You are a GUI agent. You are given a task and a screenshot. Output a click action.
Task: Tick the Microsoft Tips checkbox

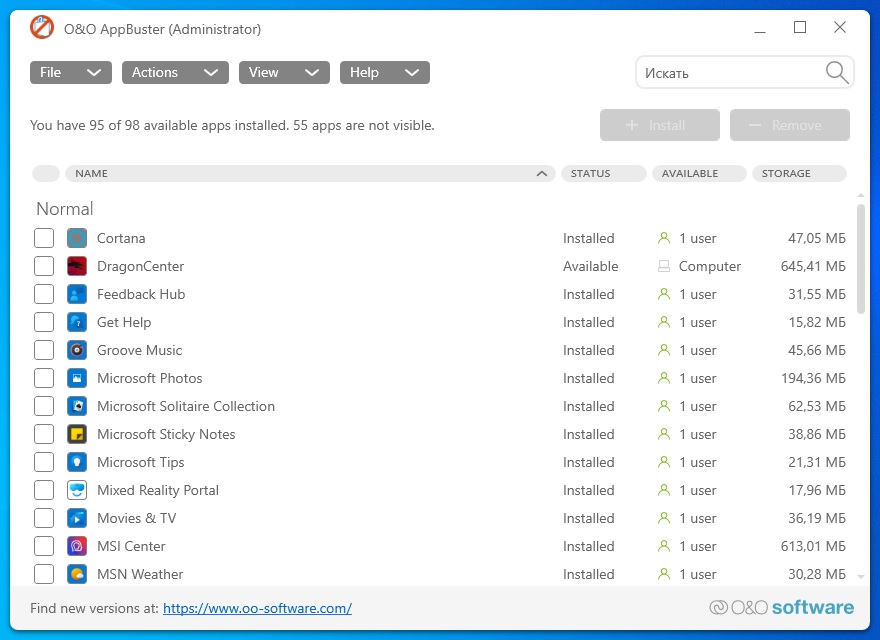tap(44, 462)
